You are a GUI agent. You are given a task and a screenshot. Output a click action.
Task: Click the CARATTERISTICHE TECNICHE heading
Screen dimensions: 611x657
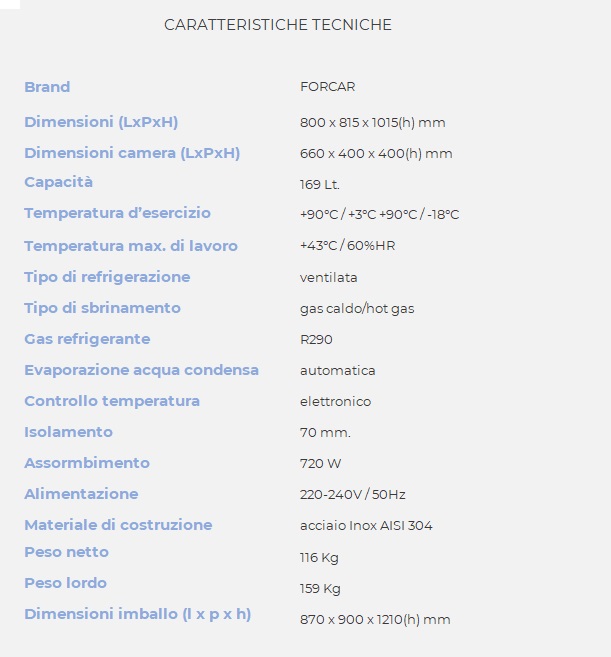pos(277,25)
